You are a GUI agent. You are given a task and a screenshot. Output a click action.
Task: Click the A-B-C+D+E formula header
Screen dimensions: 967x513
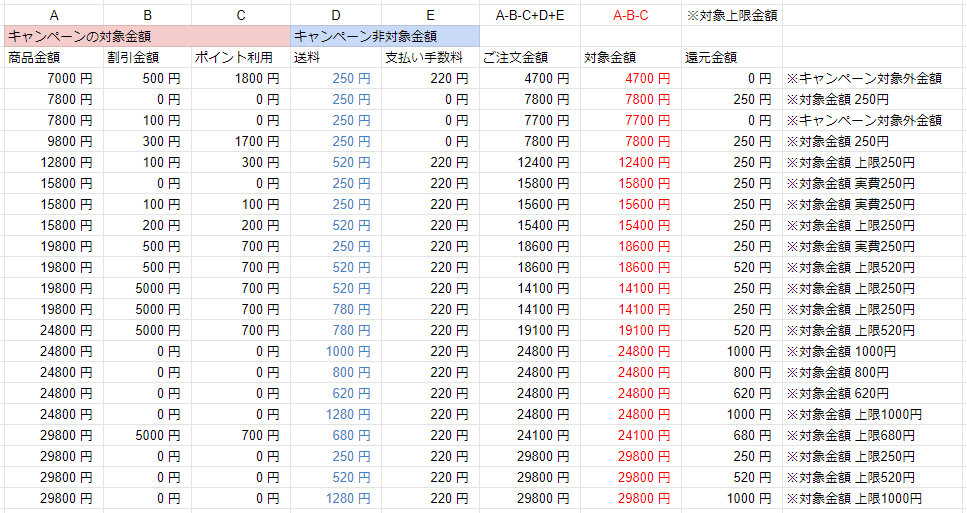(530, 15)
